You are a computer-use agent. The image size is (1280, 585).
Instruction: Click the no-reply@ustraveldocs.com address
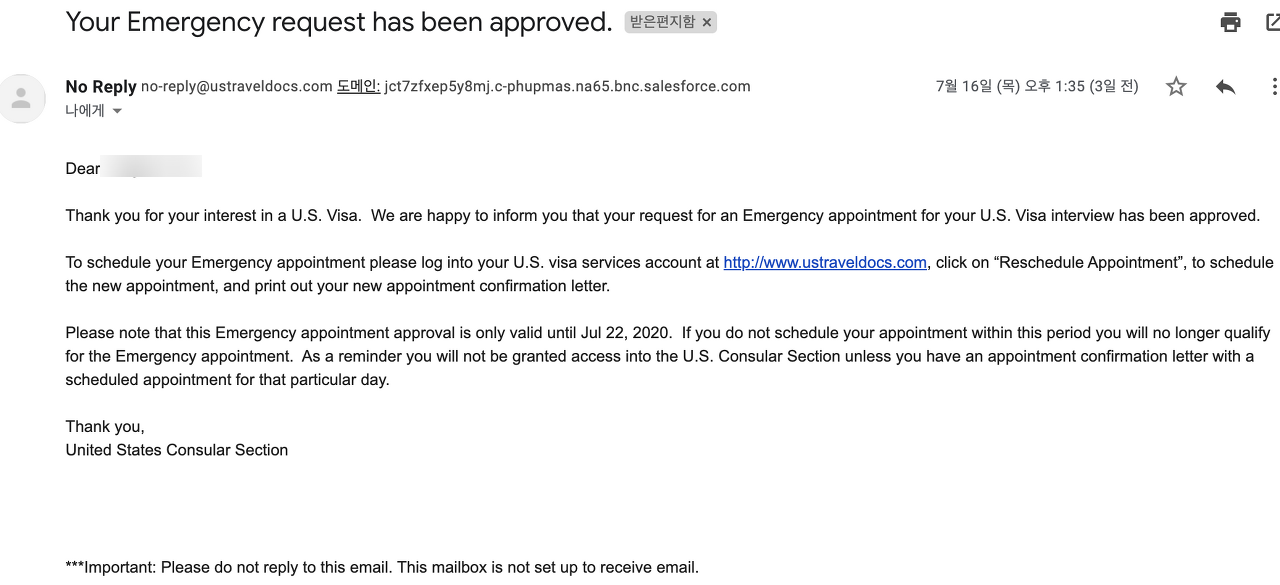(x=236, y=87)
